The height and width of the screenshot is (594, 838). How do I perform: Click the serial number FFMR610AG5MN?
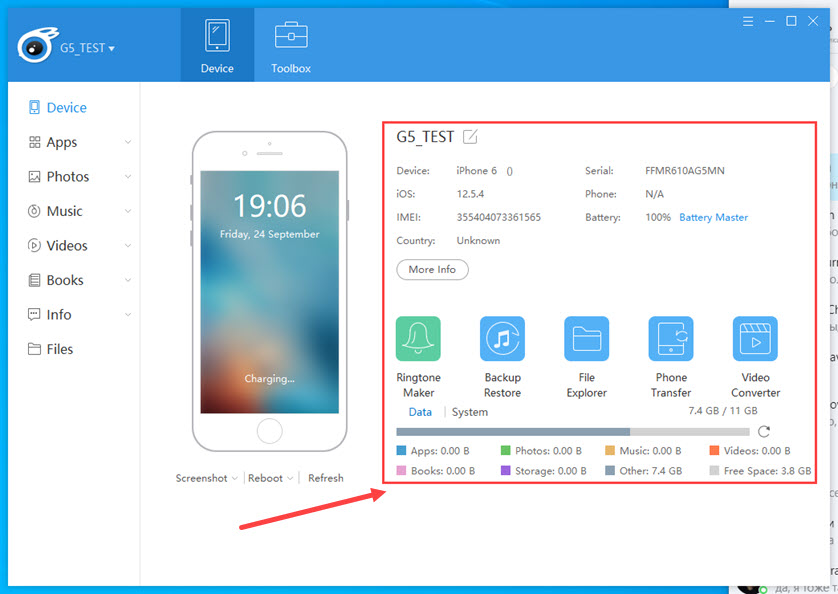(685, 171)
